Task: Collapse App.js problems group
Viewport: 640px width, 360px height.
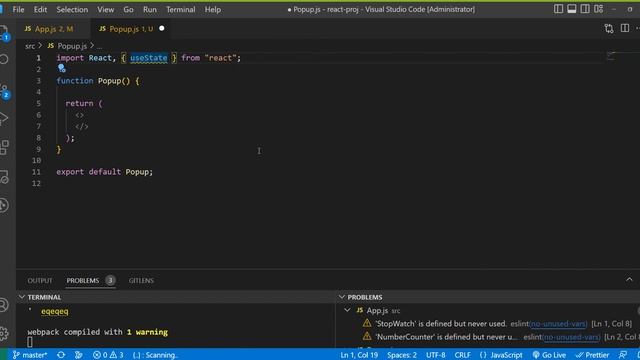Action: [x=347, y=310]
